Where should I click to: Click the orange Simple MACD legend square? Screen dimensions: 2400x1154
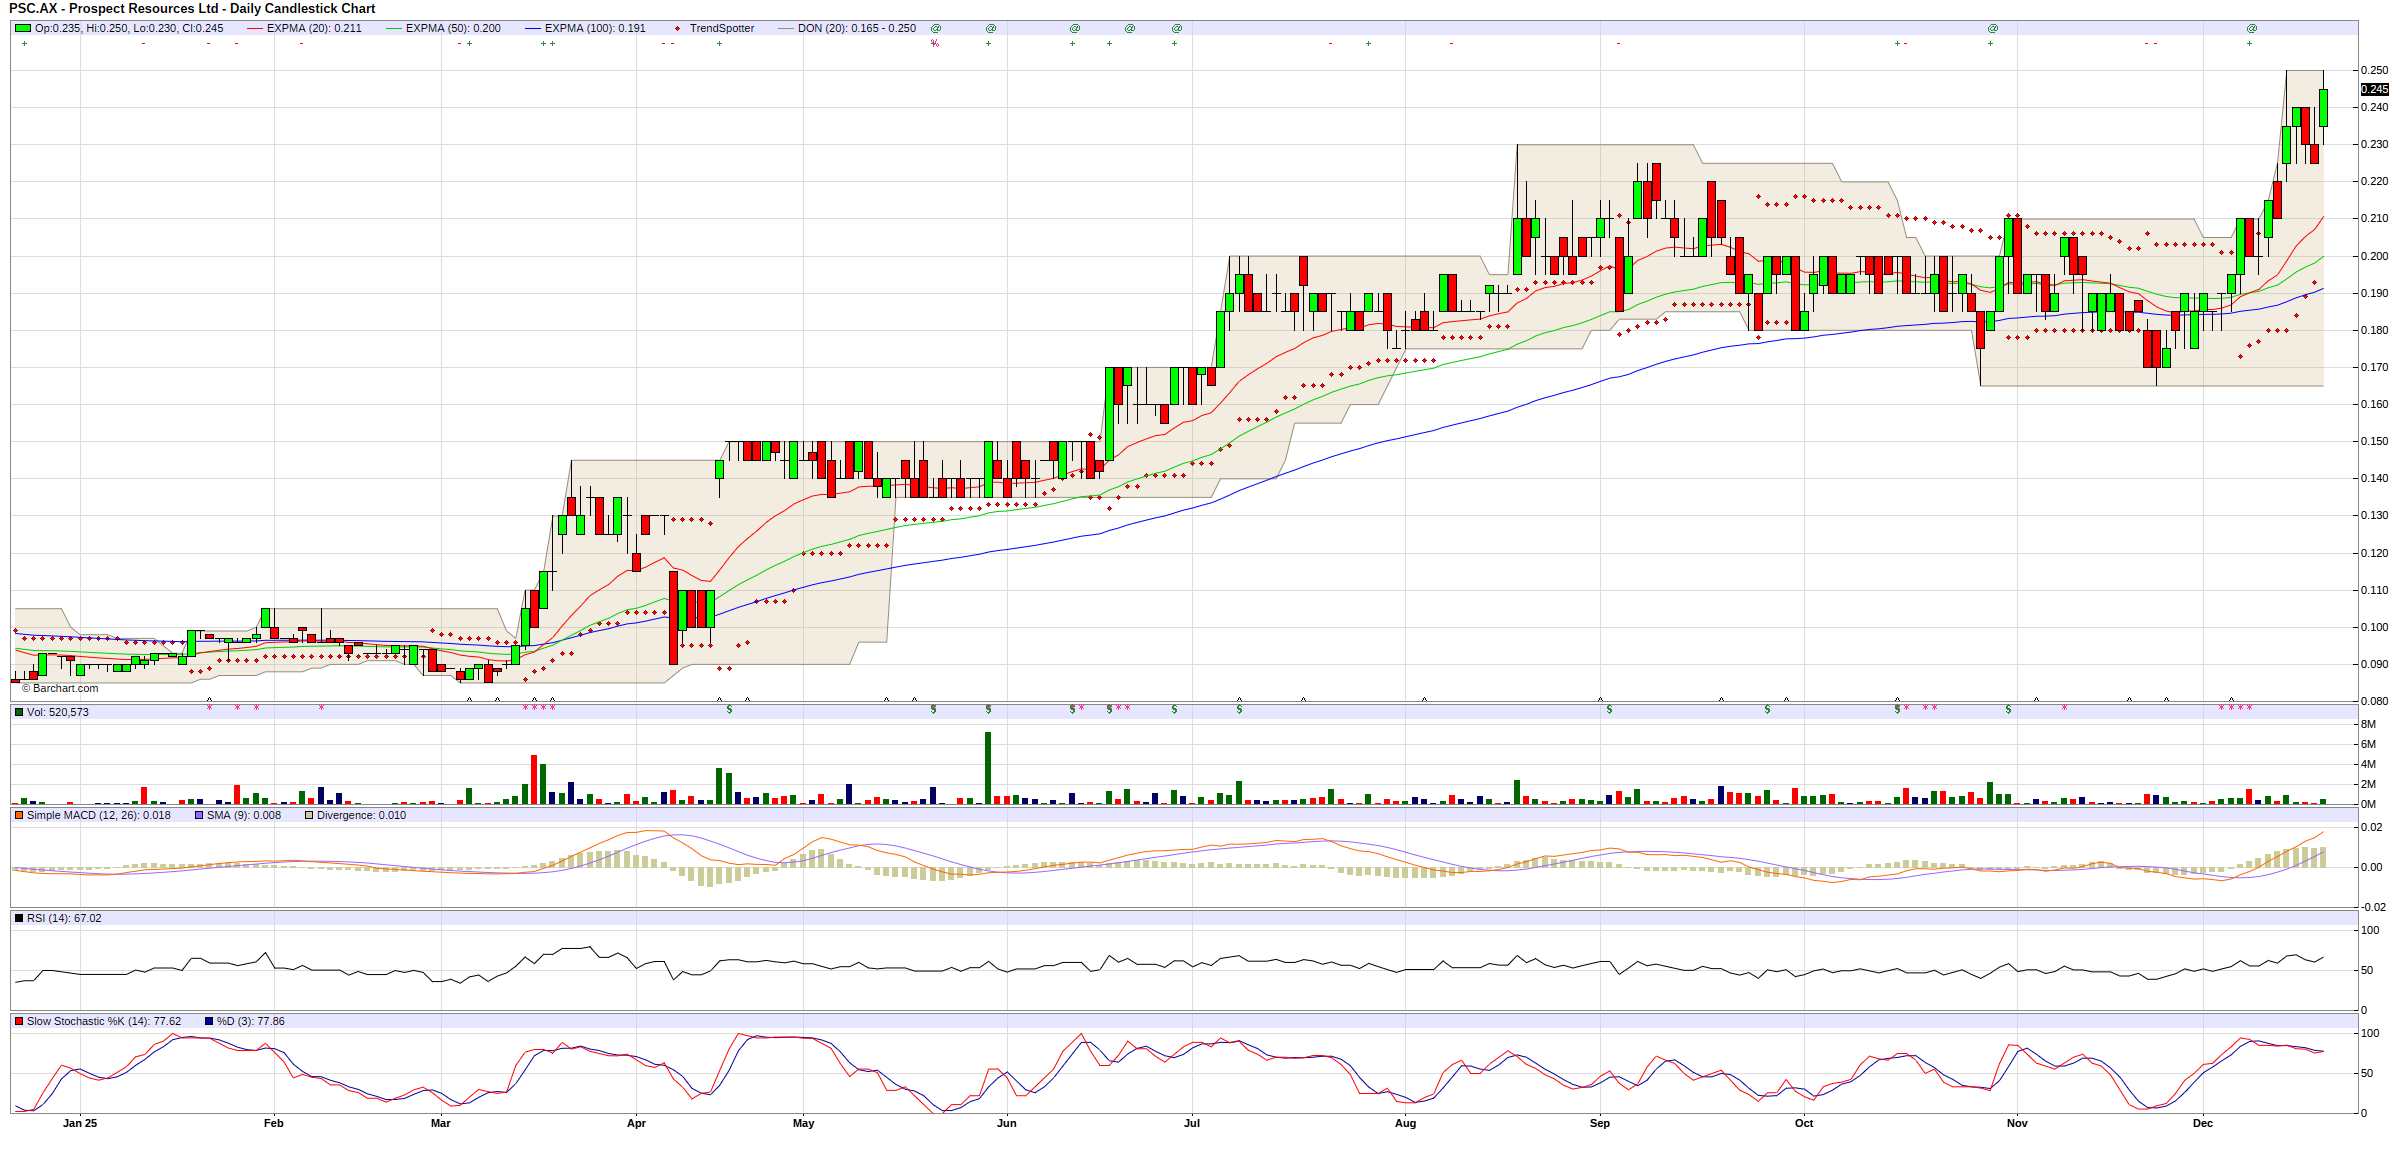pyautogui.click(x=19, y=815)
